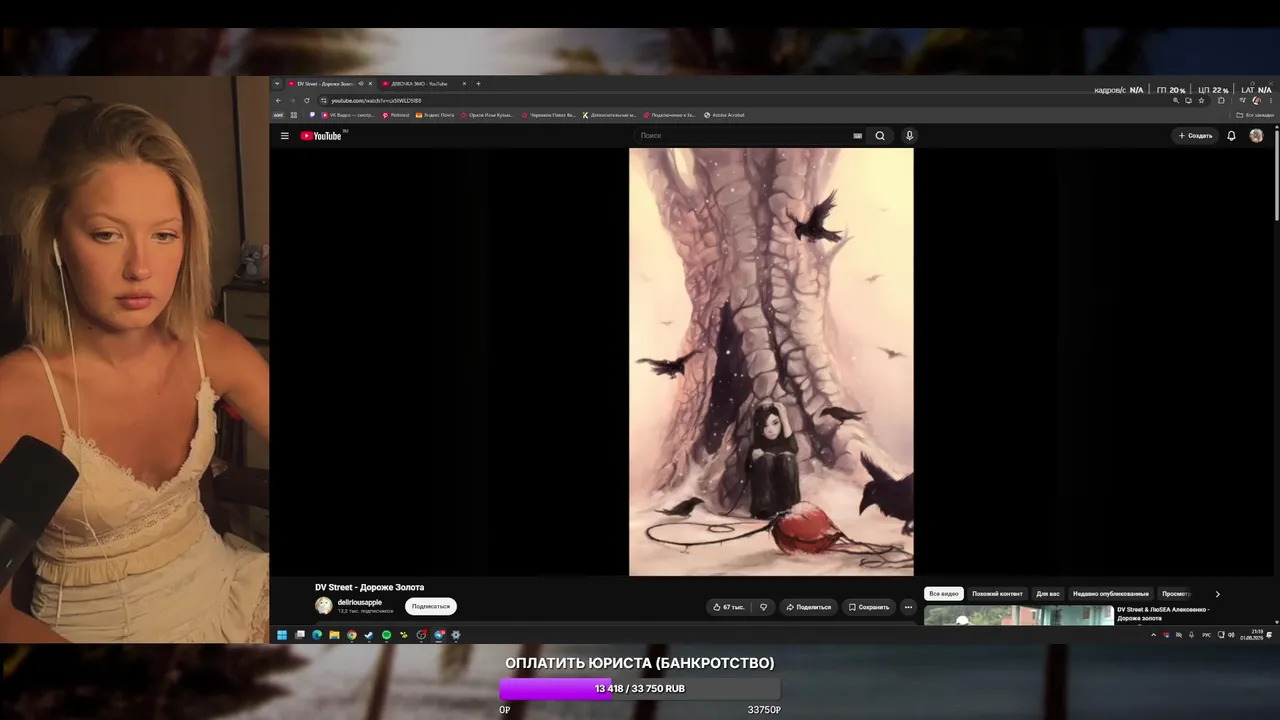Open the three-dot more actions under video
This screenshot has width=1280, height=720.
pyautogui.click(x=908, y=607)
